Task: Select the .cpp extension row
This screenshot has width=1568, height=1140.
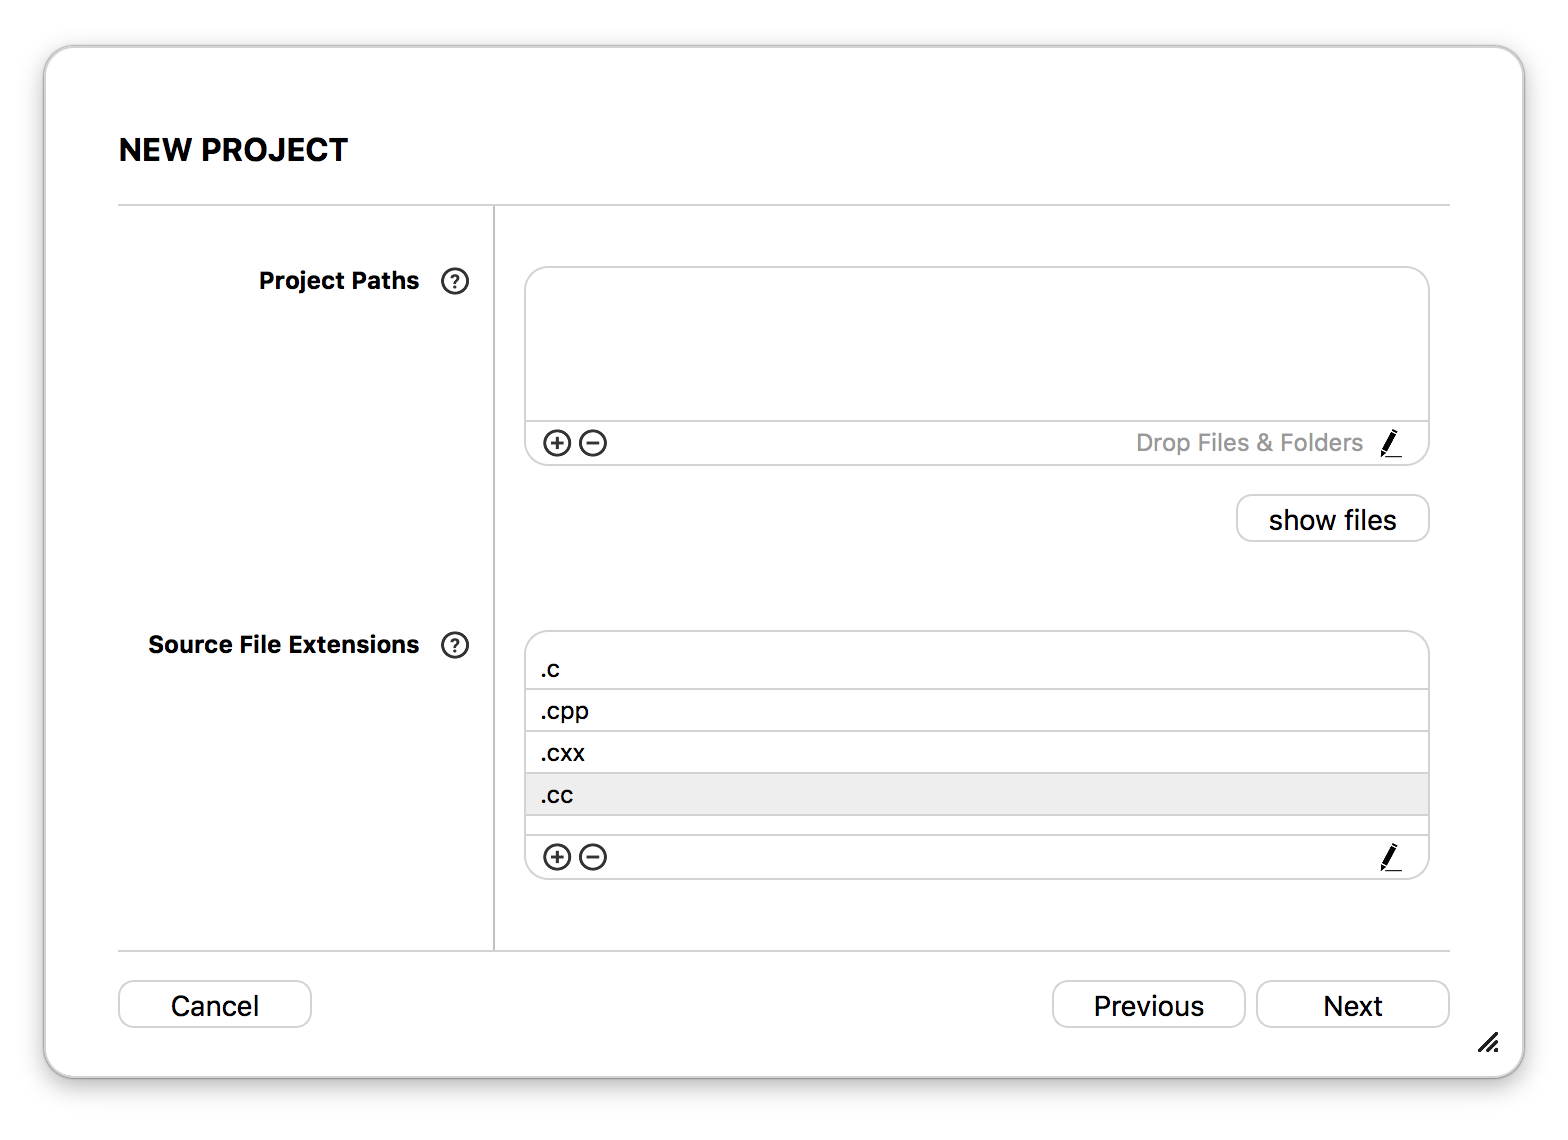Action: 977,711
